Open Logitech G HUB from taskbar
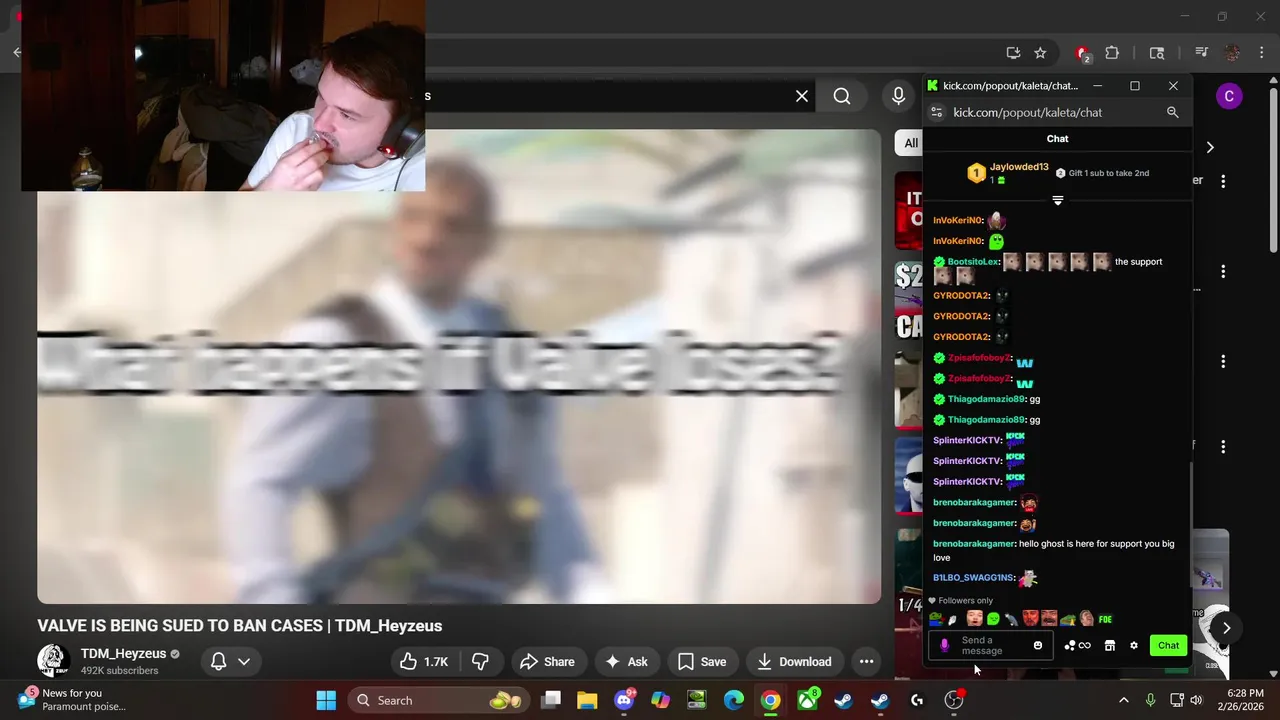 (917, 700)
